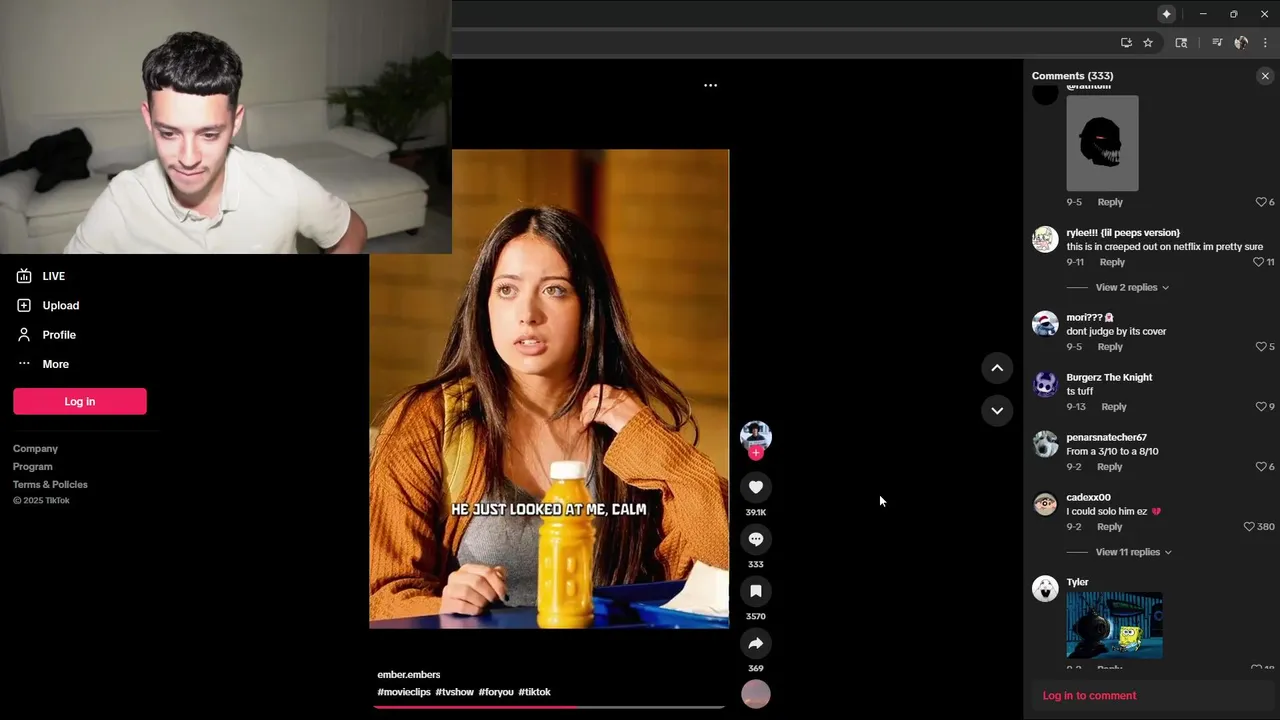1280x720 pixels.
Task: Open the #tiktok hashtag
Action: pyautogui.click(x=534, y=692)
